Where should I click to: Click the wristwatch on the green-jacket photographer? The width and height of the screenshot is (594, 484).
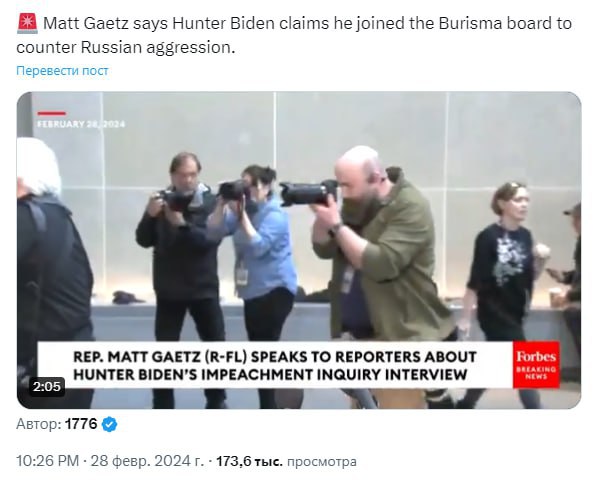point(335,230)
